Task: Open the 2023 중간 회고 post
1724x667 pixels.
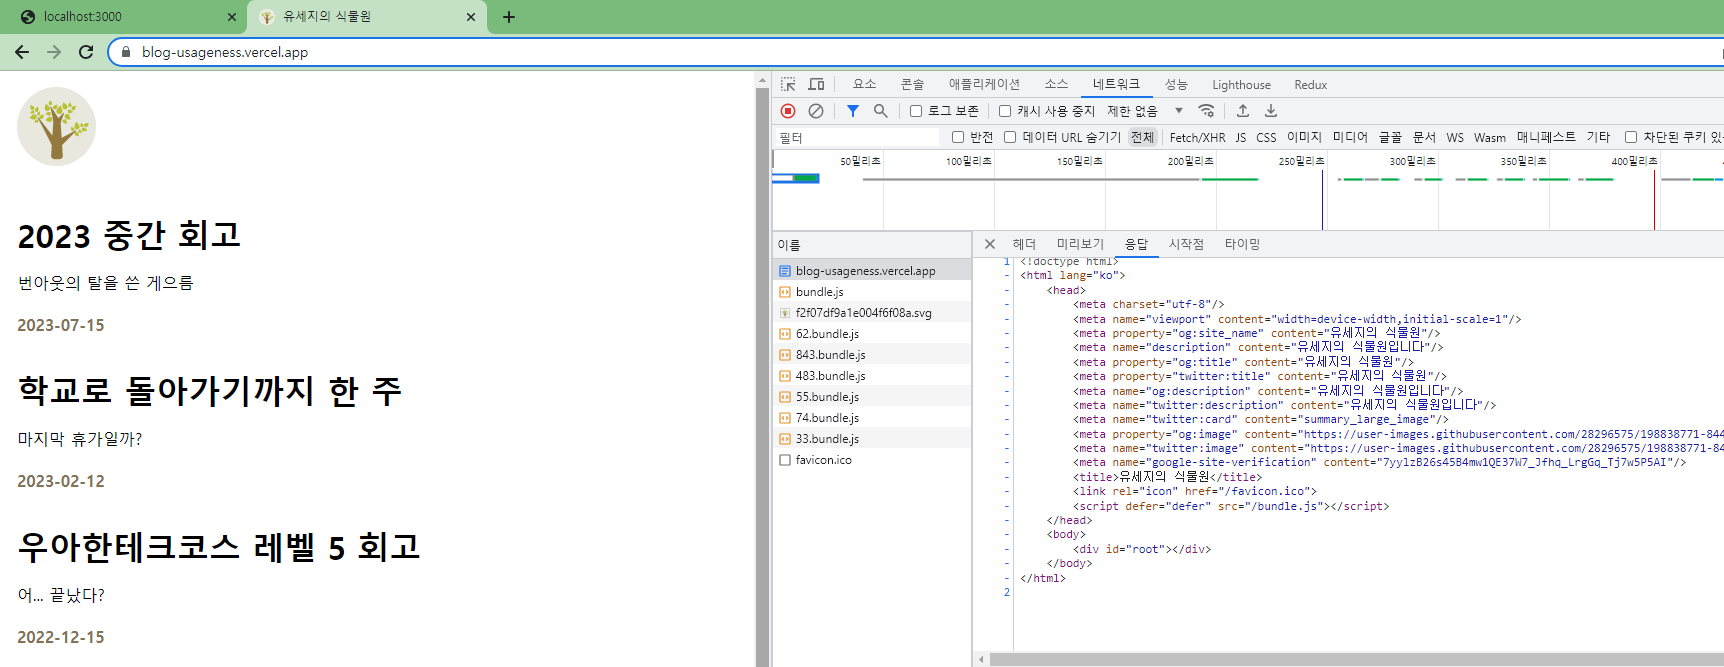Action: click(129, 236)
